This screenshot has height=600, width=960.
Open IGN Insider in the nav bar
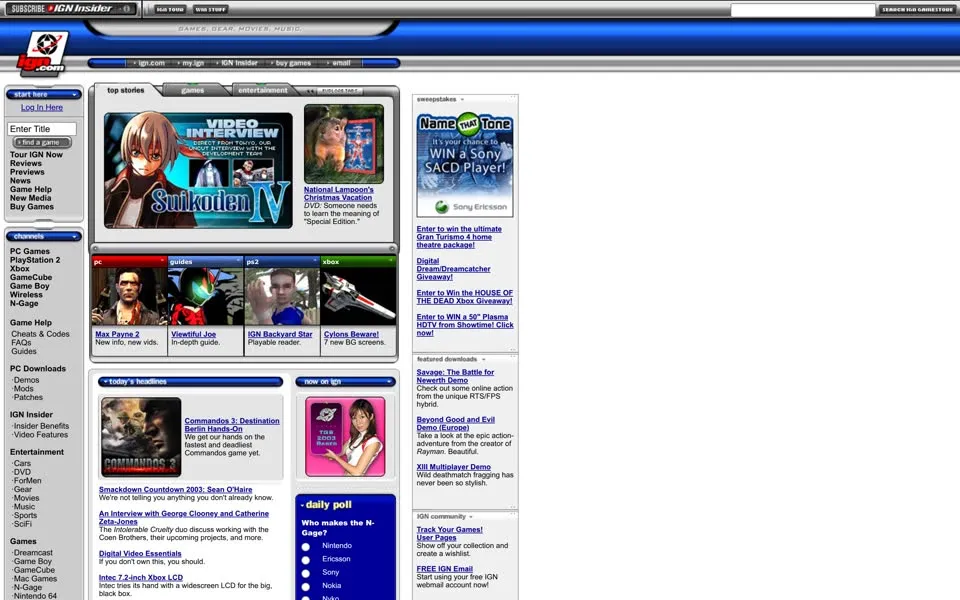(239, 63)
